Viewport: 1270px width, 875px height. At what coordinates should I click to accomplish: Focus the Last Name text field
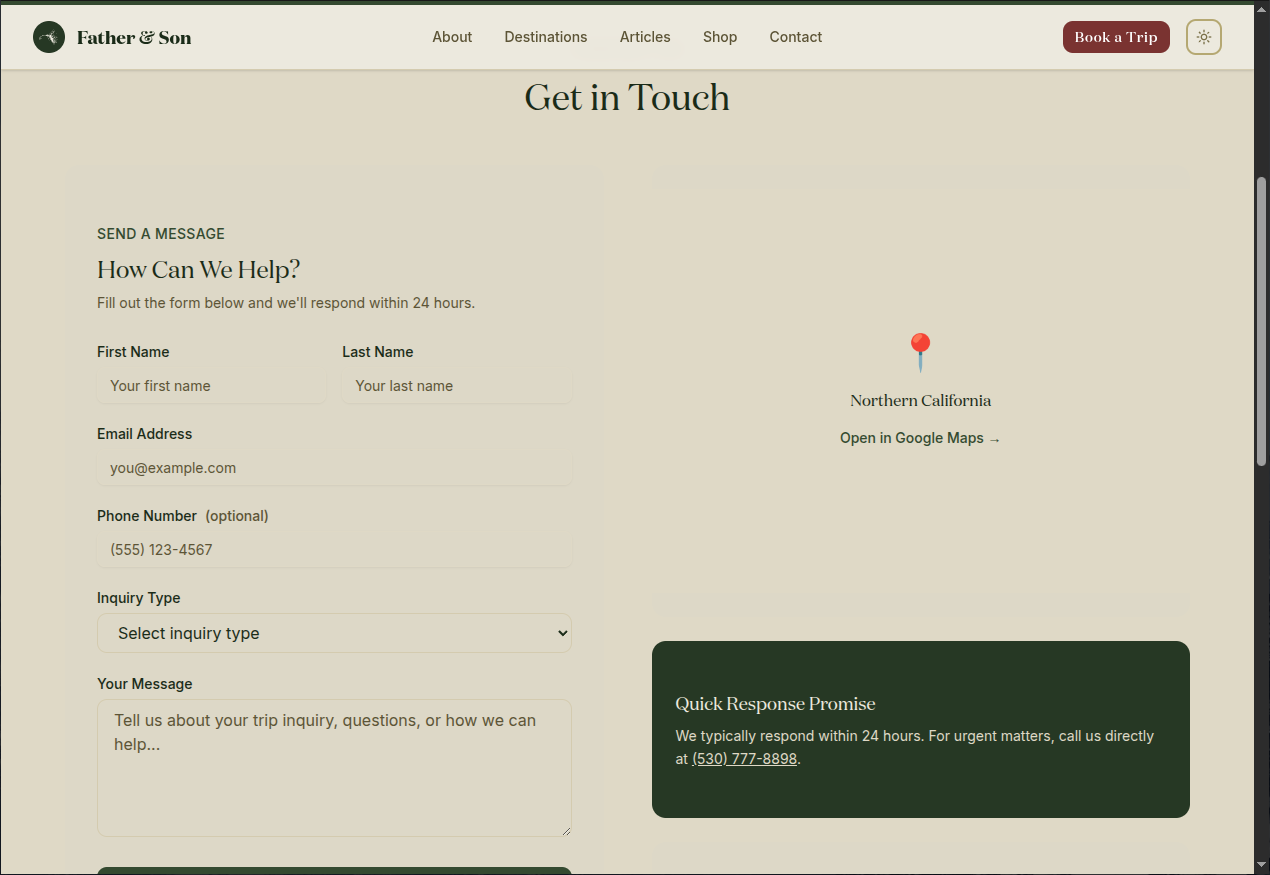pos(457,386)
